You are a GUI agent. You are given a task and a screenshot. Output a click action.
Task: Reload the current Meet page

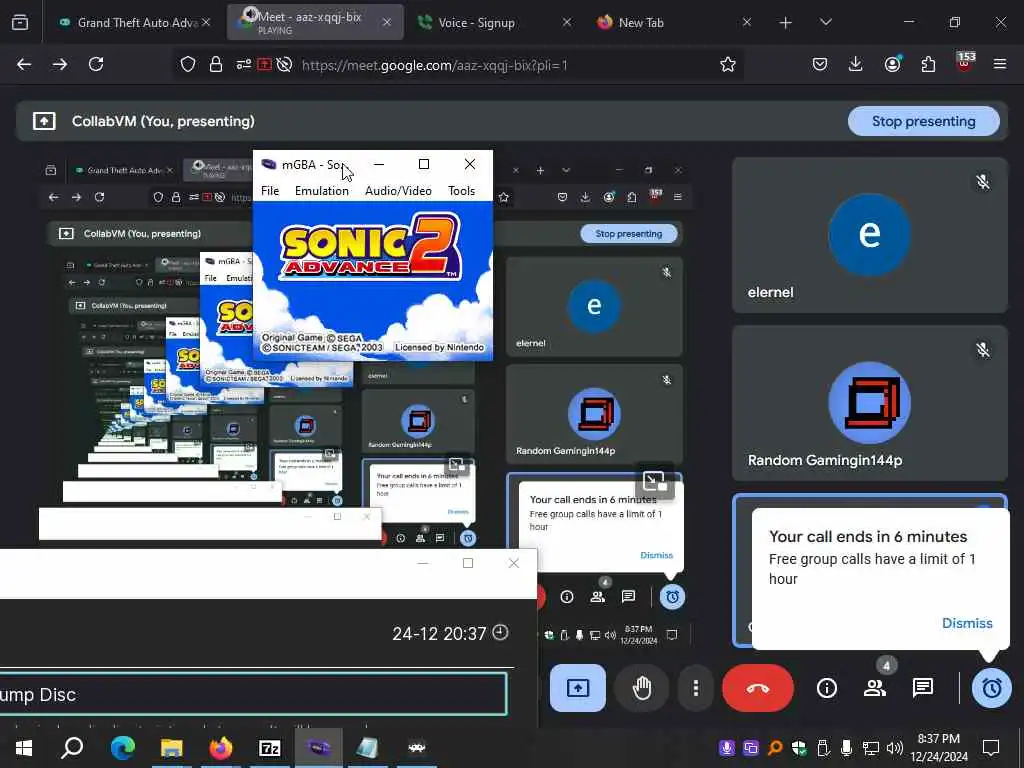96,64
